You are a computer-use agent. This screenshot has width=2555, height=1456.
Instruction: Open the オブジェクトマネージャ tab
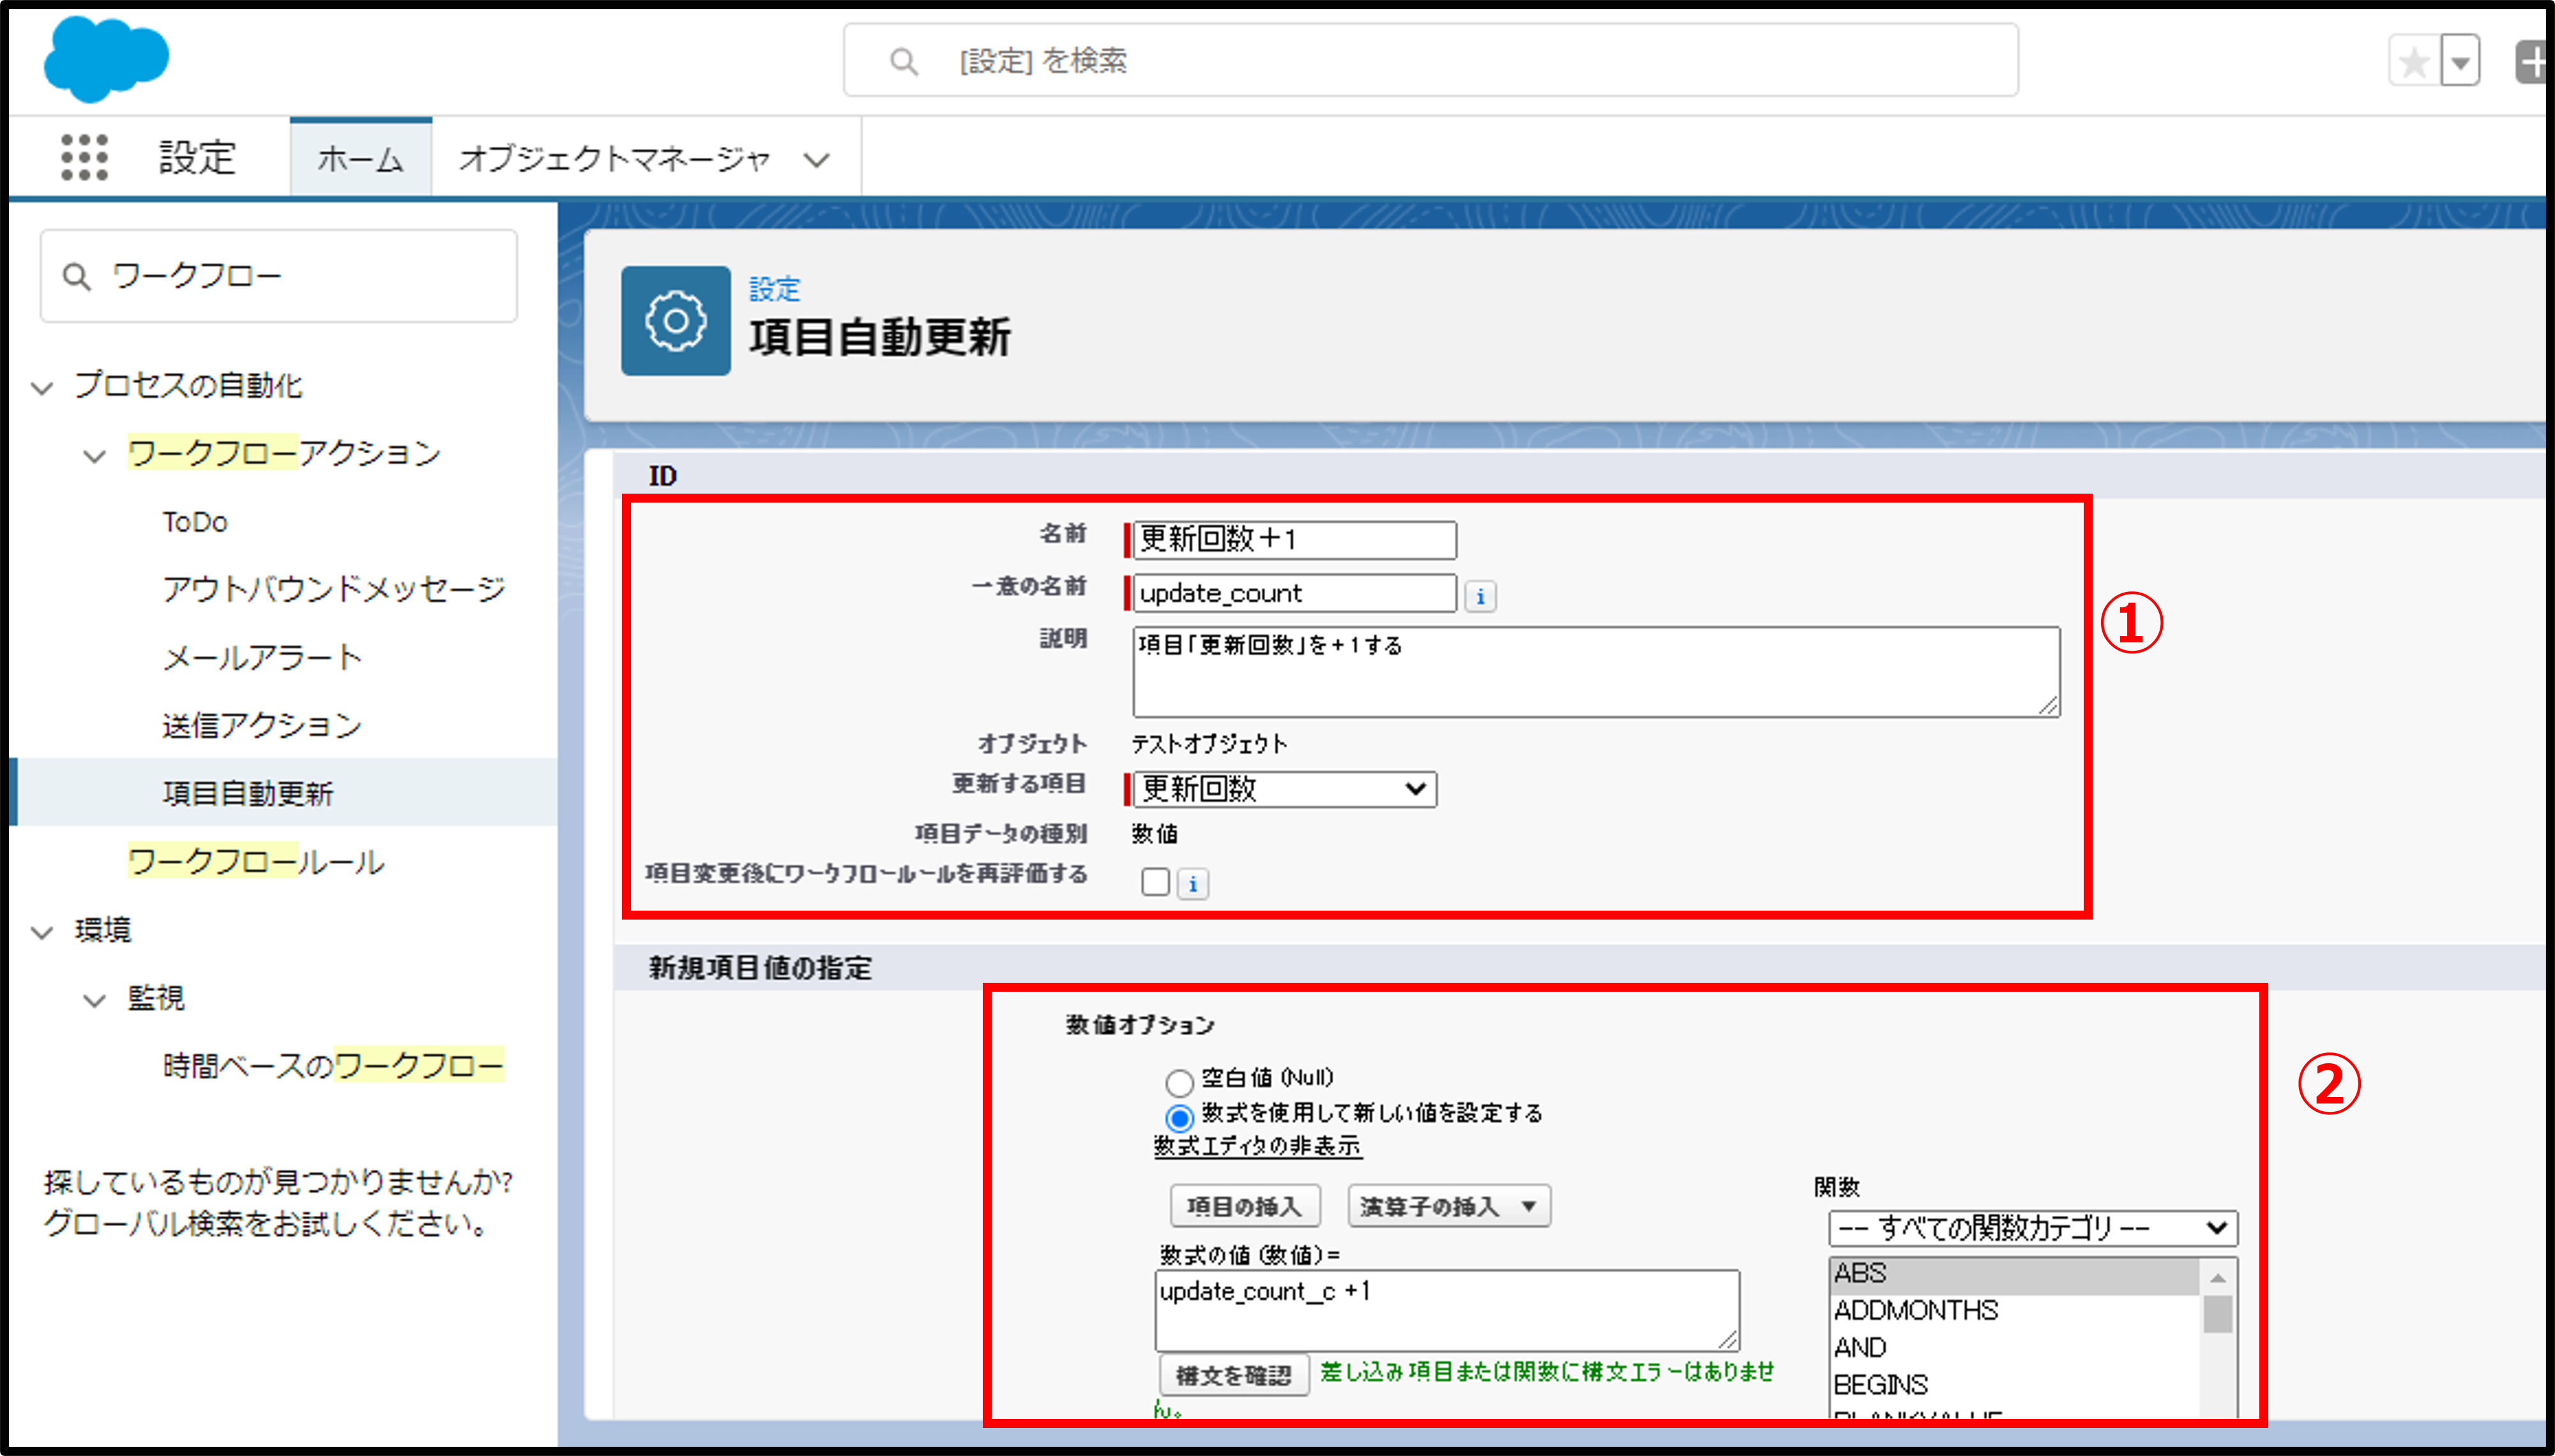click(x=614, y=159)
